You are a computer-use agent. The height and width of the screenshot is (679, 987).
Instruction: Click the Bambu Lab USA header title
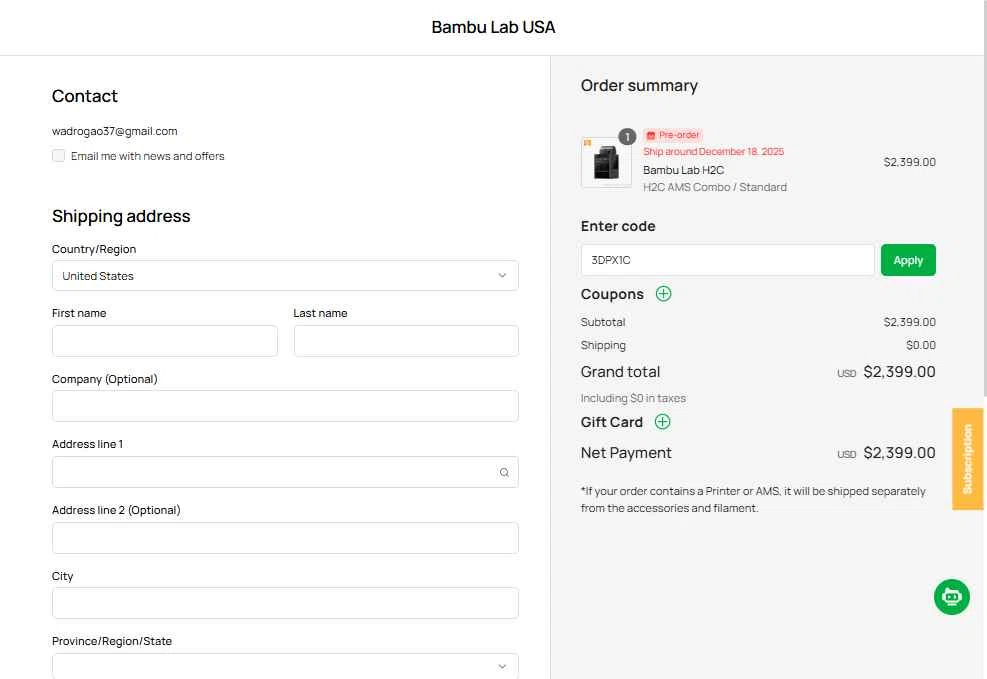493,27
